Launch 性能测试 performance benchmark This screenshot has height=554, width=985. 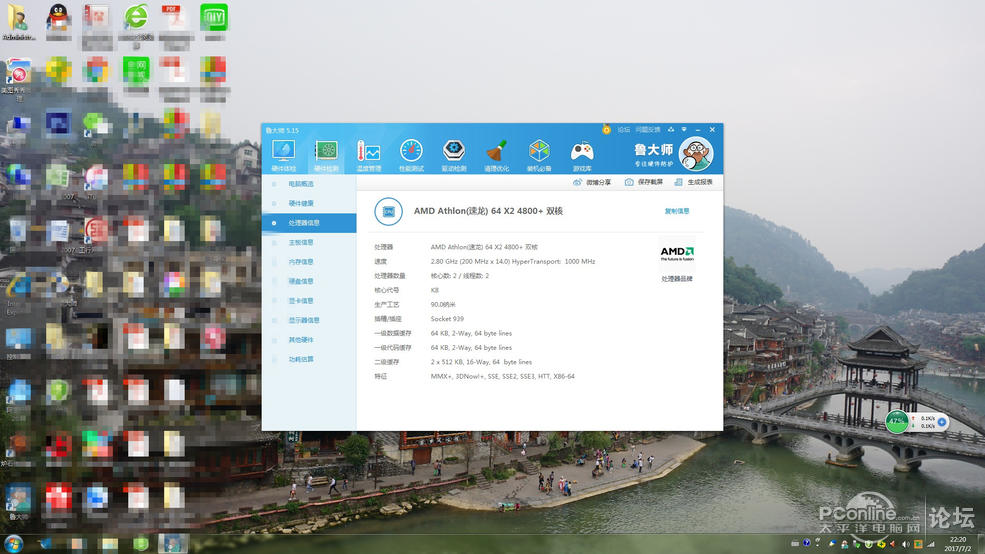411,155
